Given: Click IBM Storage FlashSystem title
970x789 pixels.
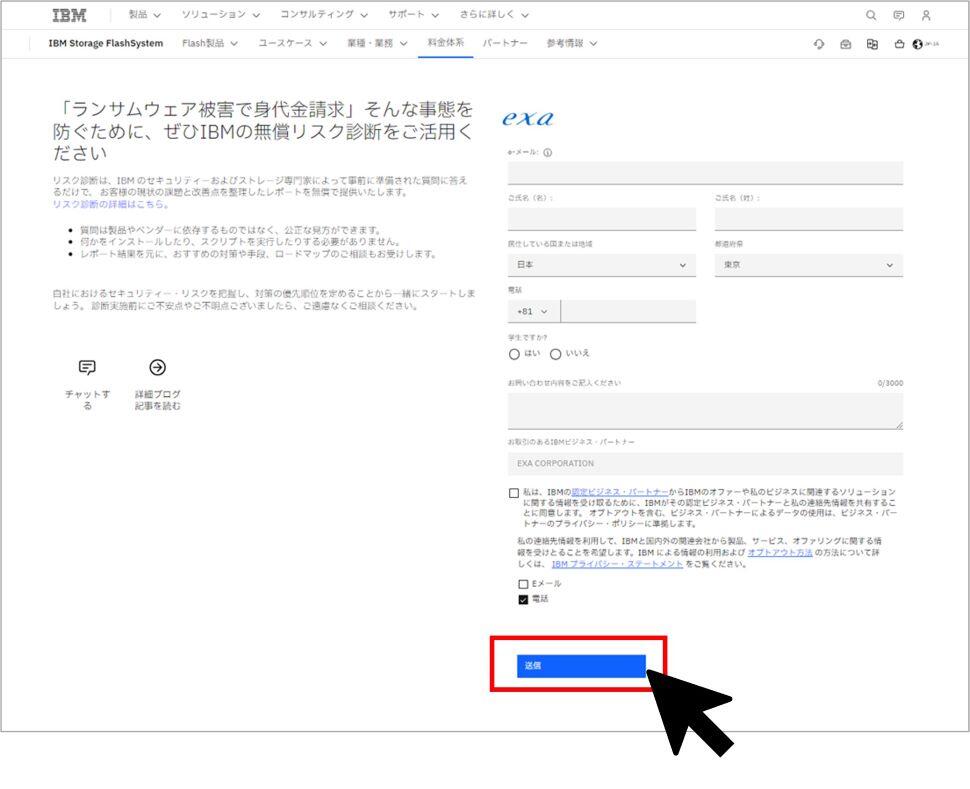Looking at the screenshot, I should pos(106,43).
